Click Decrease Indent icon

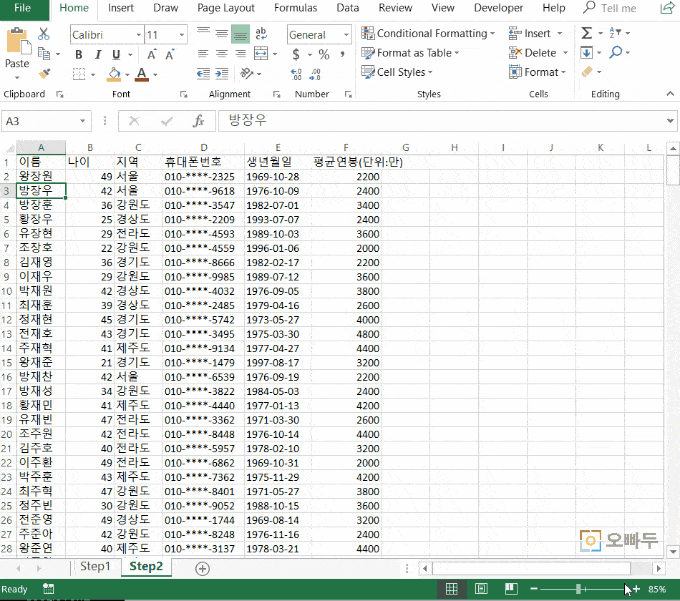[x=203, y=73]
